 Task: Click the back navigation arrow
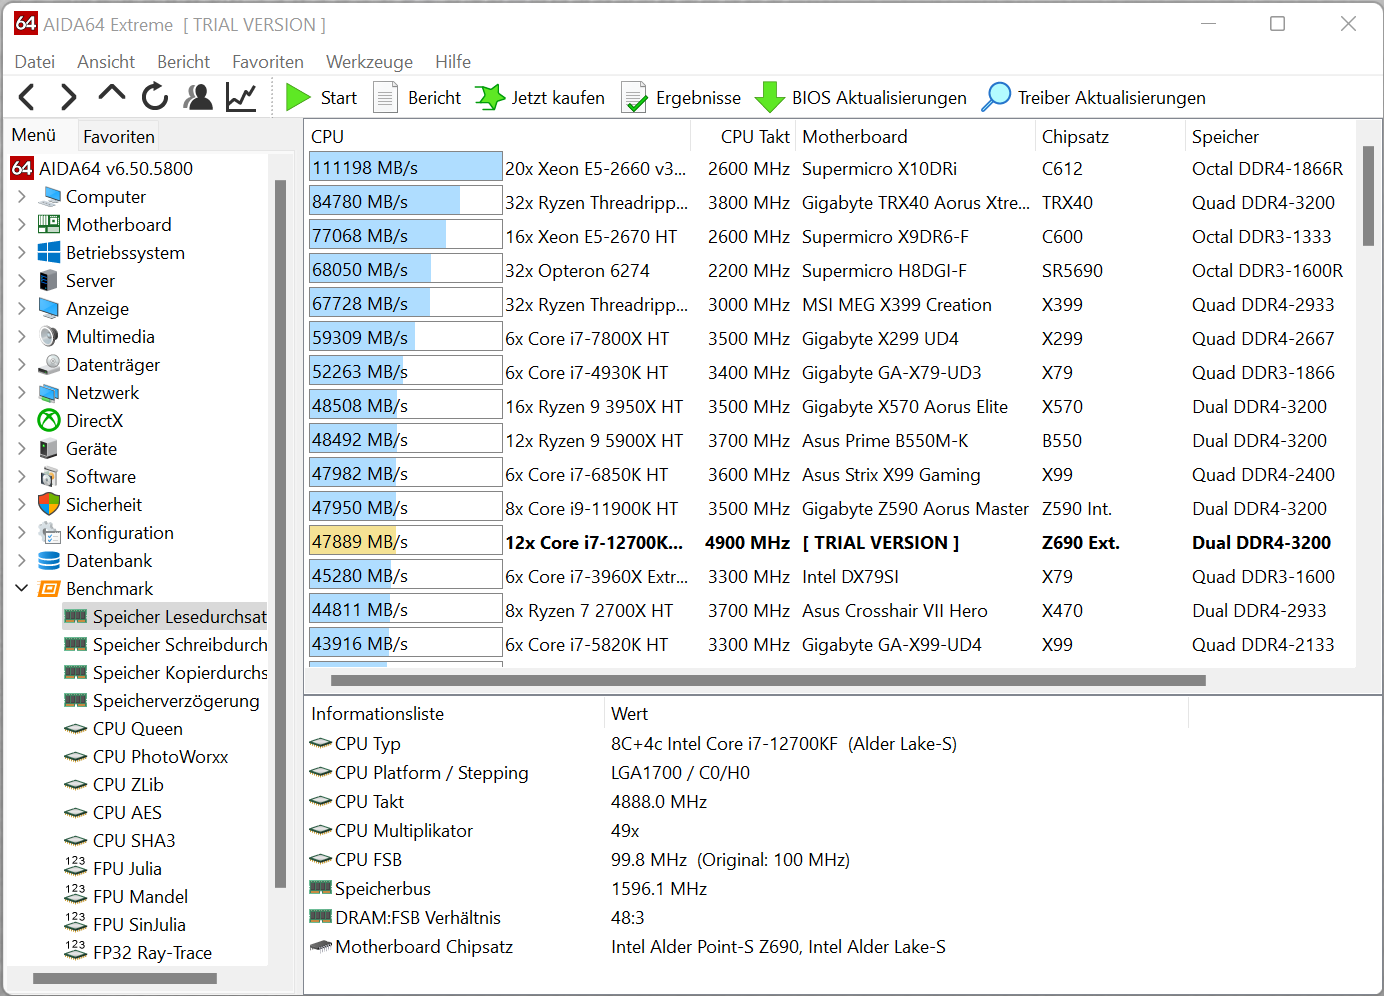click(x=27, y=97)
